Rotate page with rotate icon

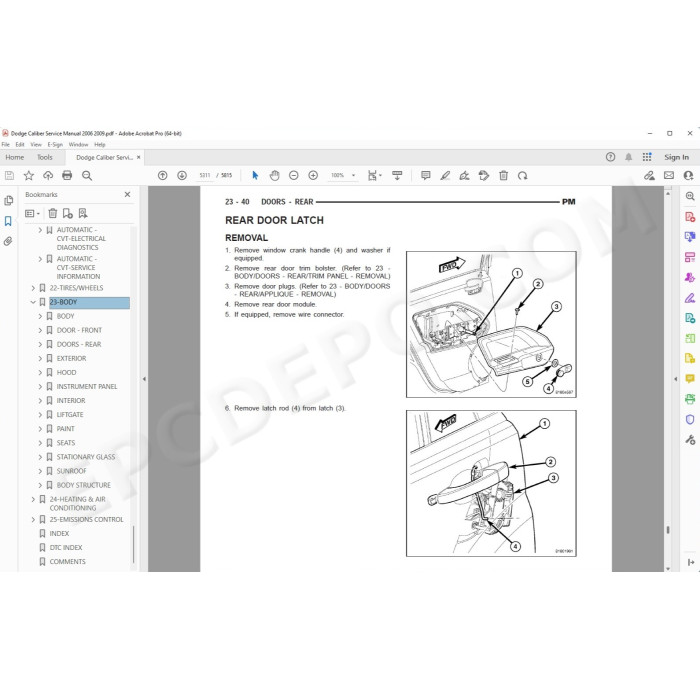[x=522, y=175]
